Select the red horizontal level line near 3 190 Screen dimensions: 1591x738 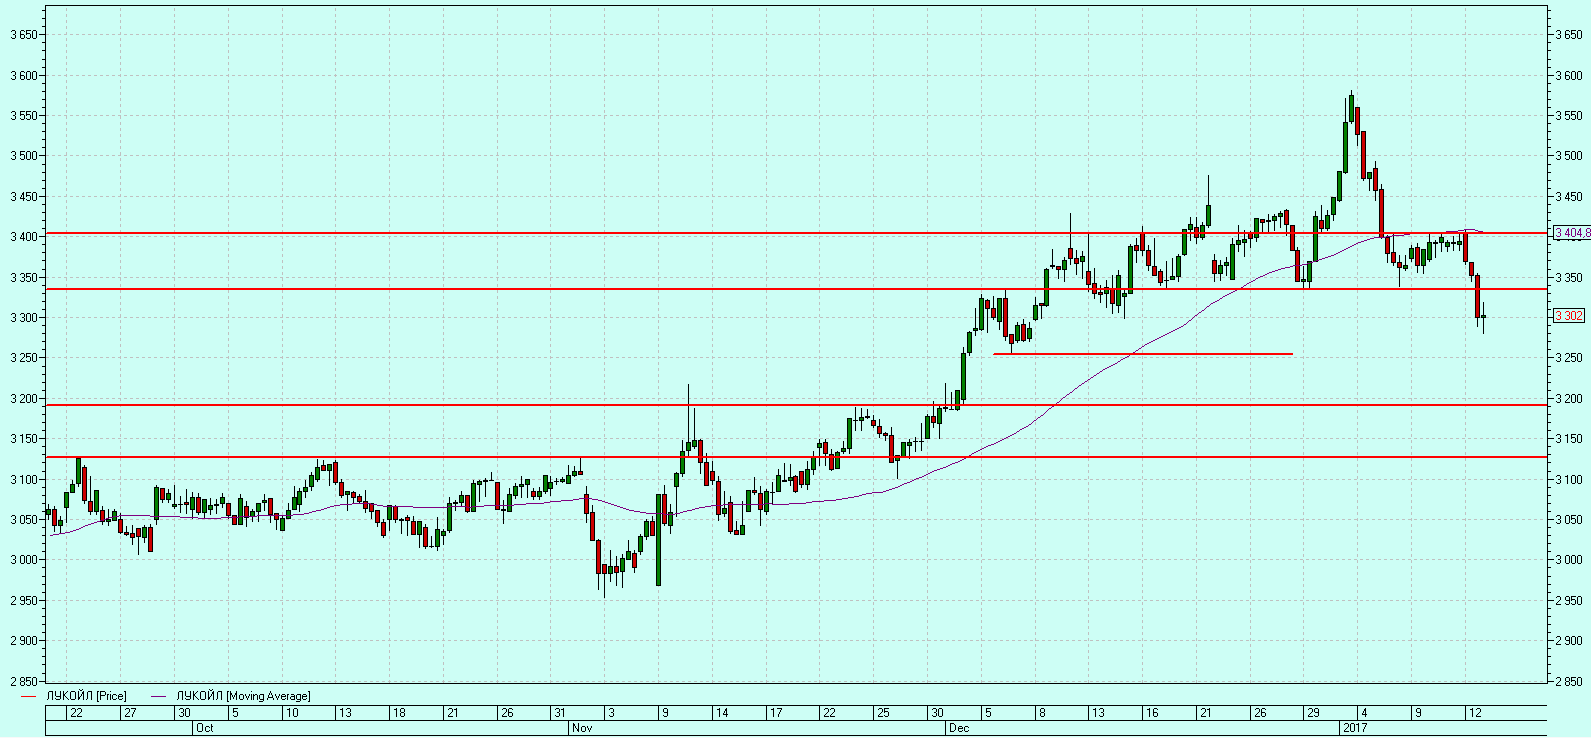pos(796,405)
